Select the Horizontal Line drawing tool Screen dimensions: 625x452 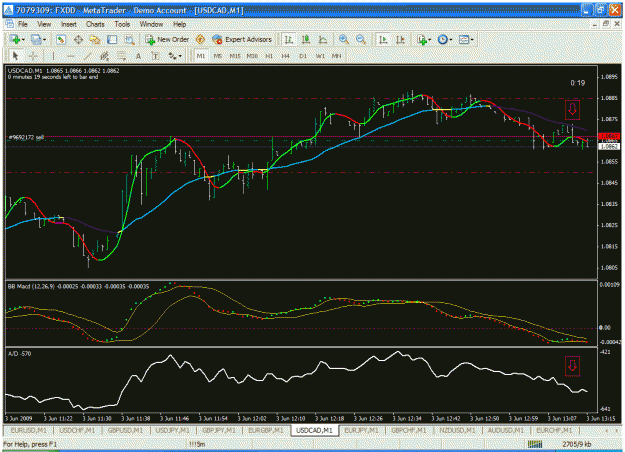(71, 56)
